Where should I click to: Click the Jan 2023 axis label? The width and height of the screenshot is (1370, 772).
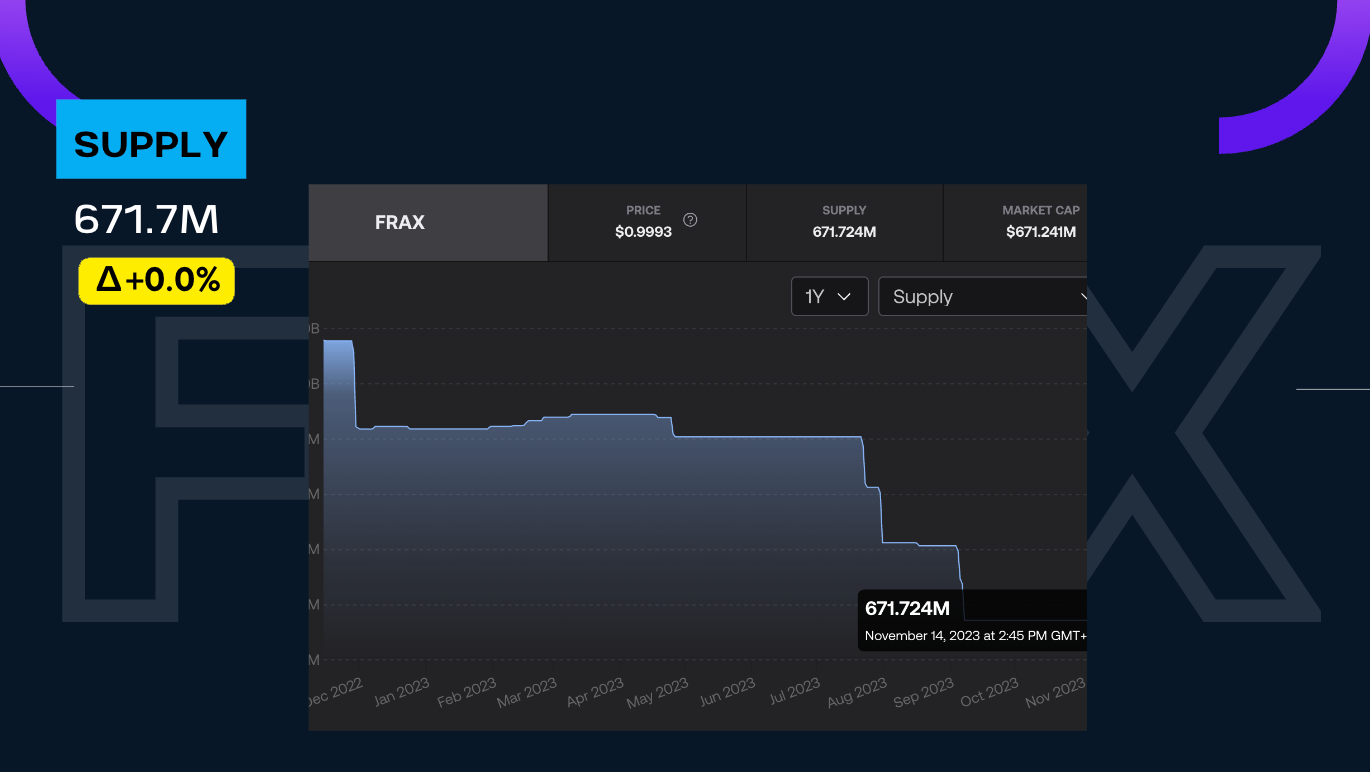[x=402, y=692]
